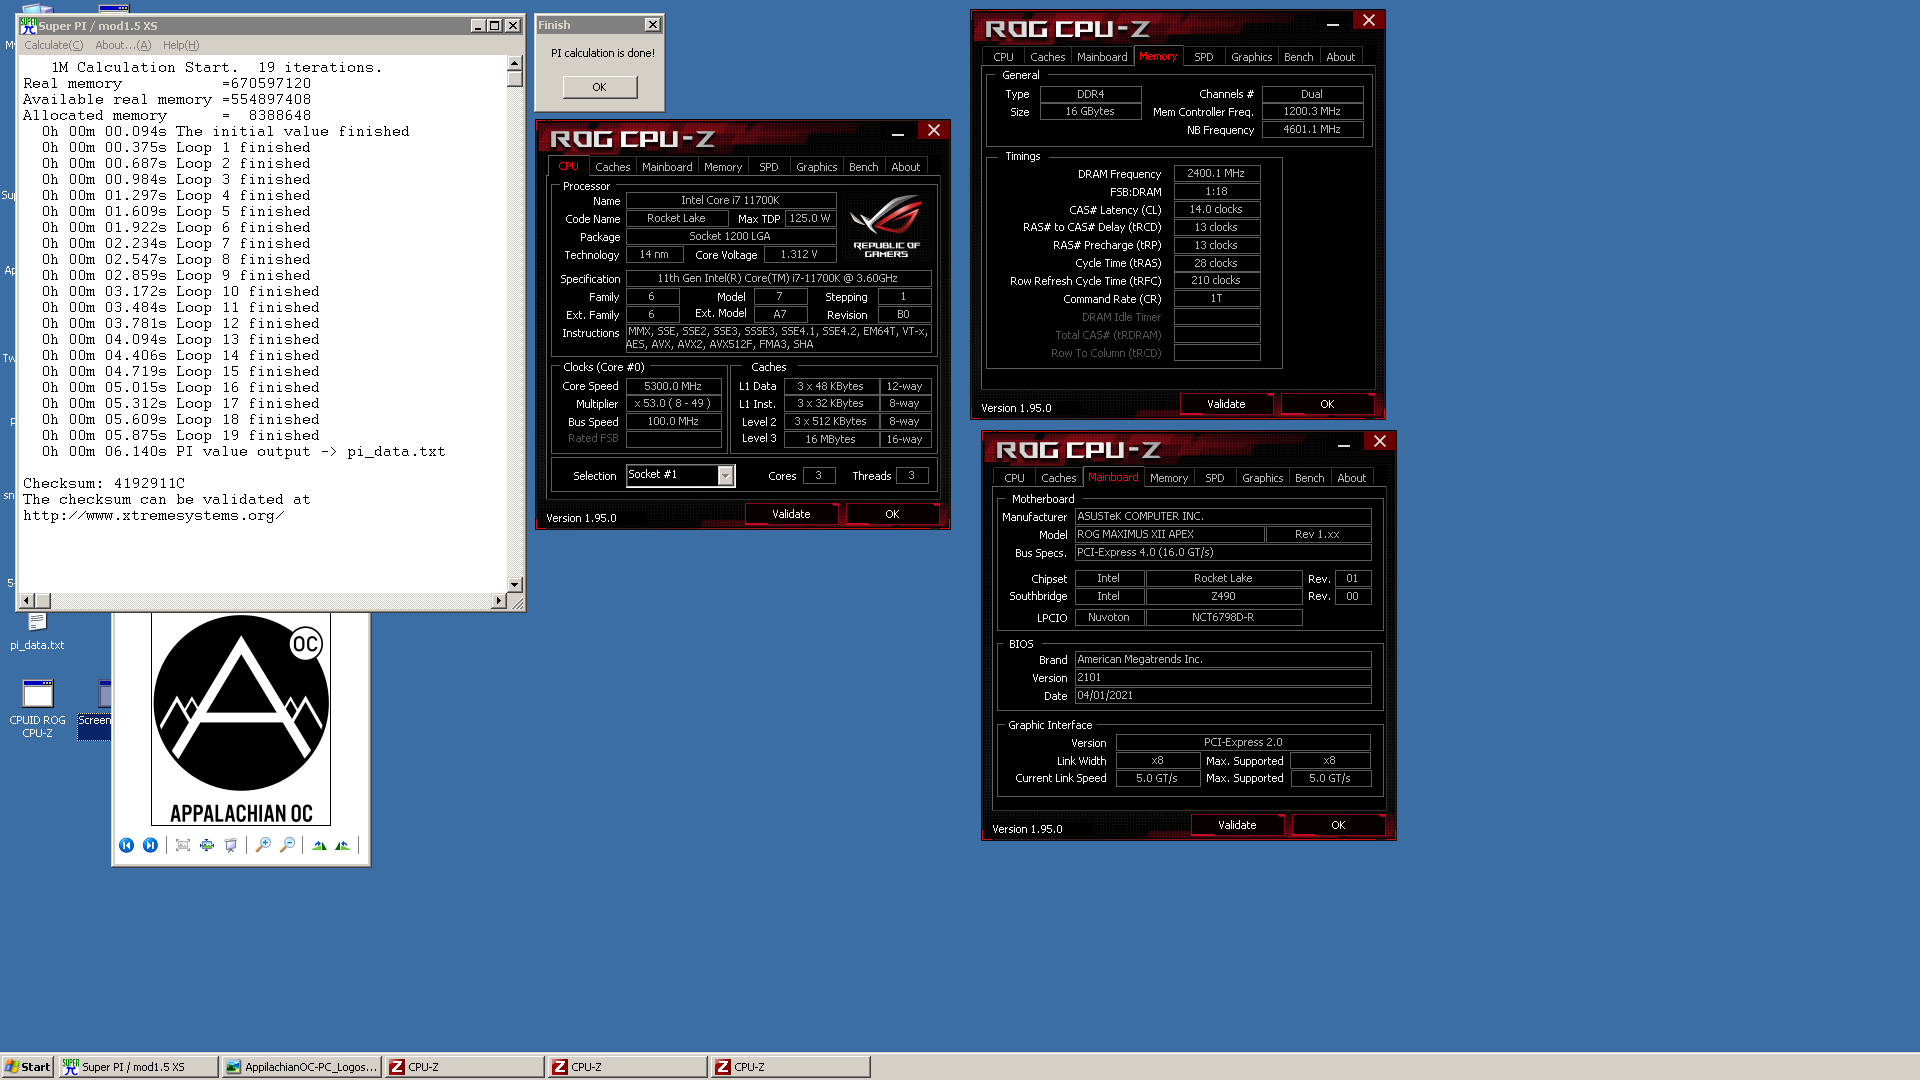Screen dimensions: 1920x1080
Task: Click OK in the Finish dialog
Action: (x=599, y=87)
